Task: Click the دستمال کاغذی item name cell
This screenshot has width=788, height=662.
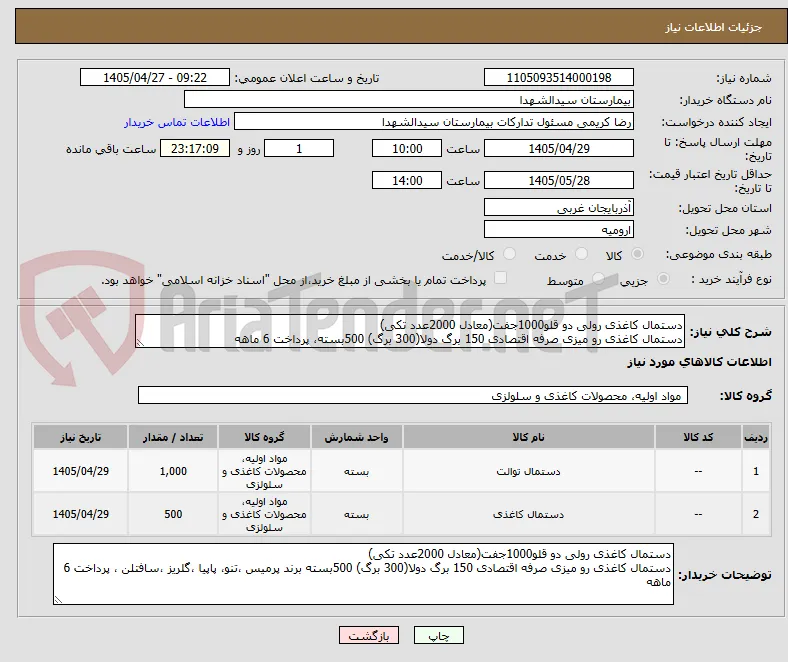Action: tap(529, 514)
